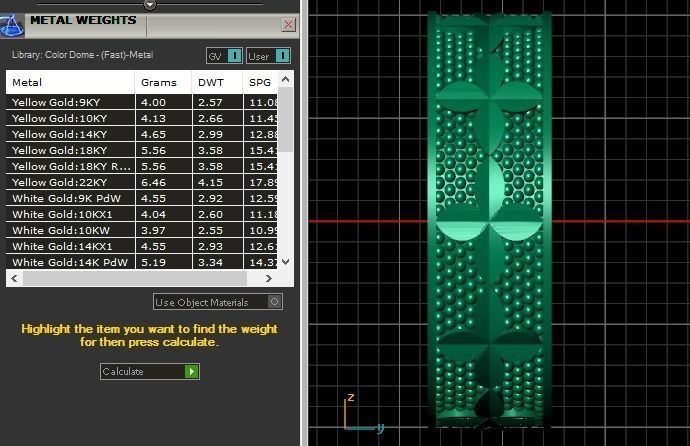Click the 2.57 DWT cell
This screenshot has width=690, height=446.
[218, 102]
